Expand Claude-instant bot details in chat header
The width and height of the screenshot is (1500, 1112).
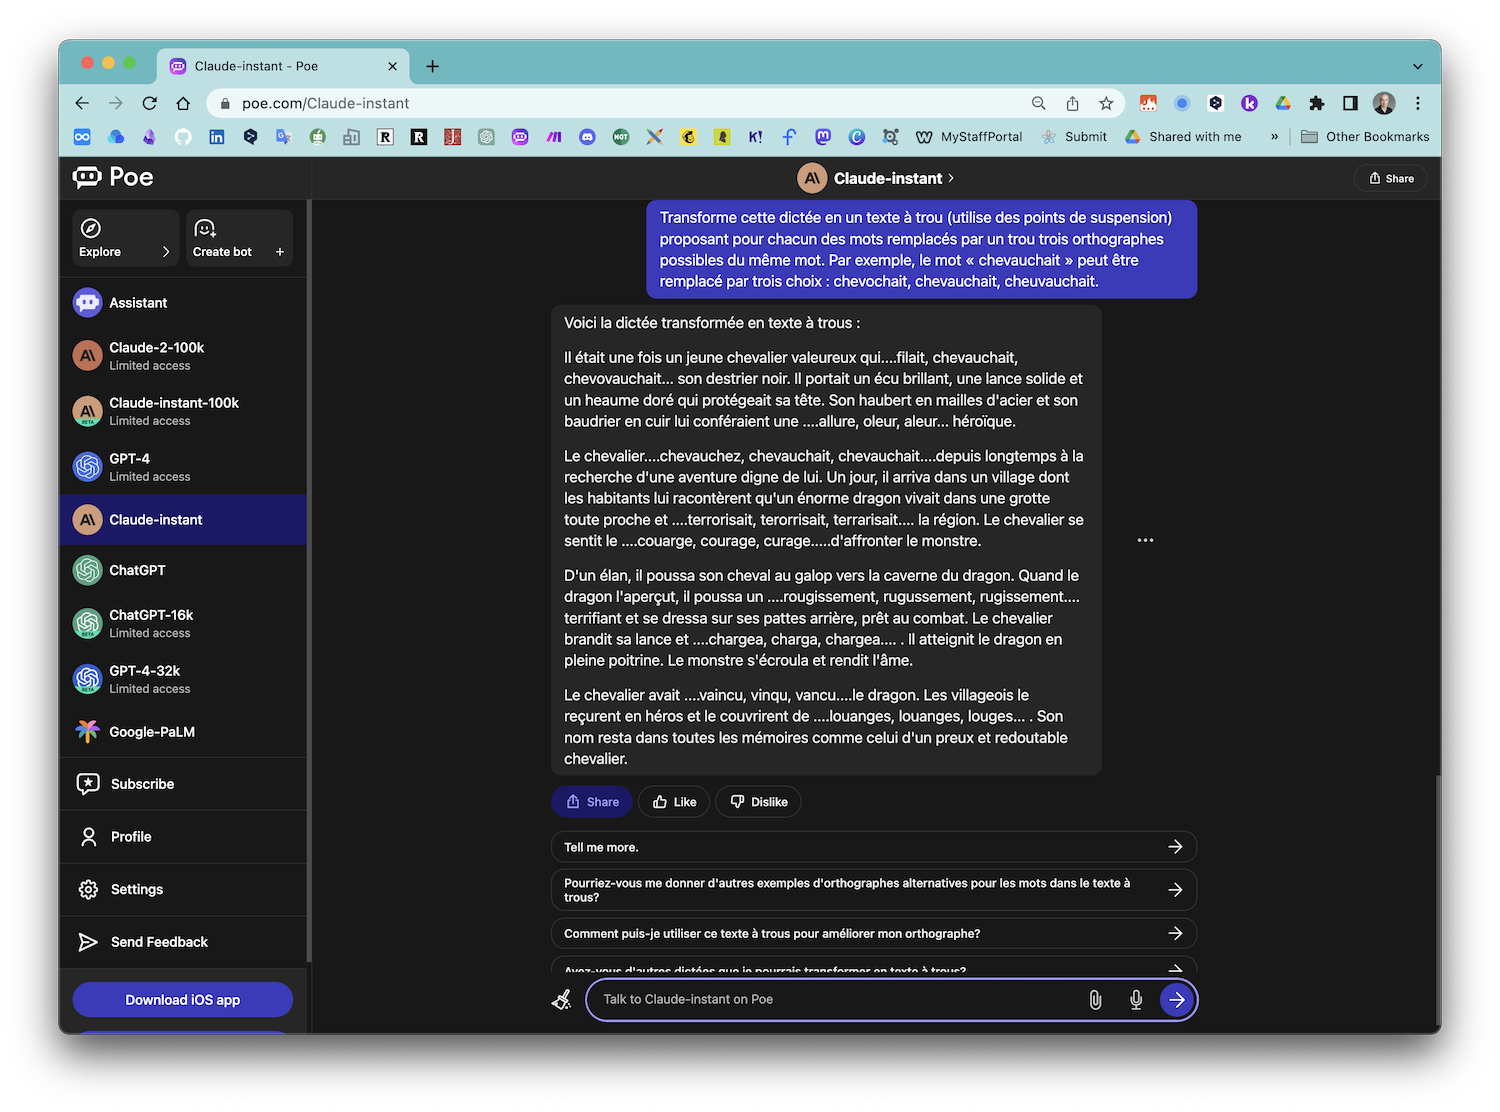pyautogui.click(x=876, y=178)
